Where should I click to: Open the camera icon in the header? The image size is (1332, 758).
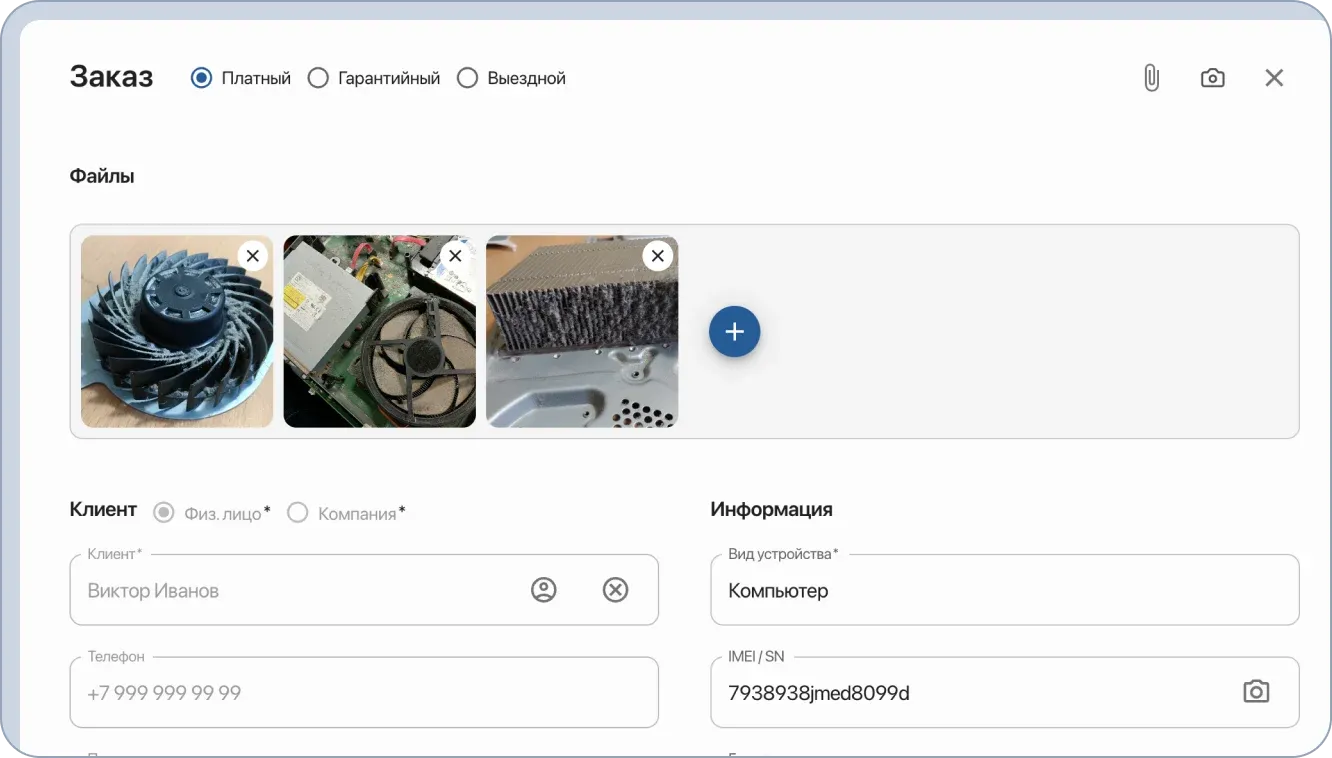click(x=1212, y=77)
